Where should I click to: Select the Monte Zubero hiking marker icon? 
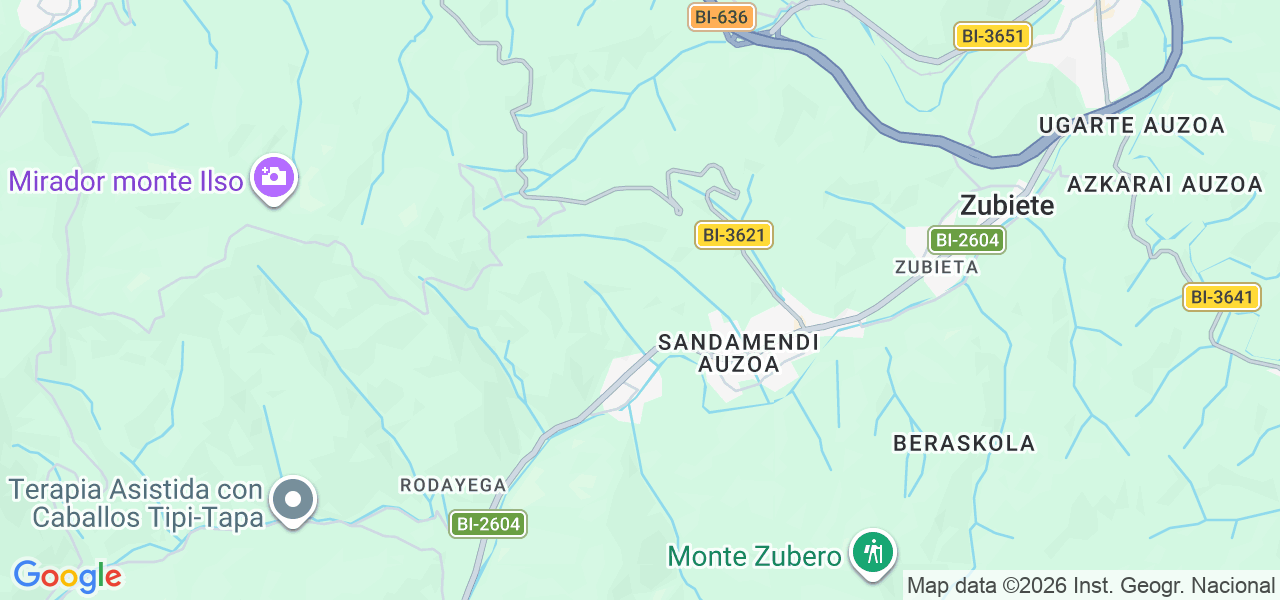point(873,553)
